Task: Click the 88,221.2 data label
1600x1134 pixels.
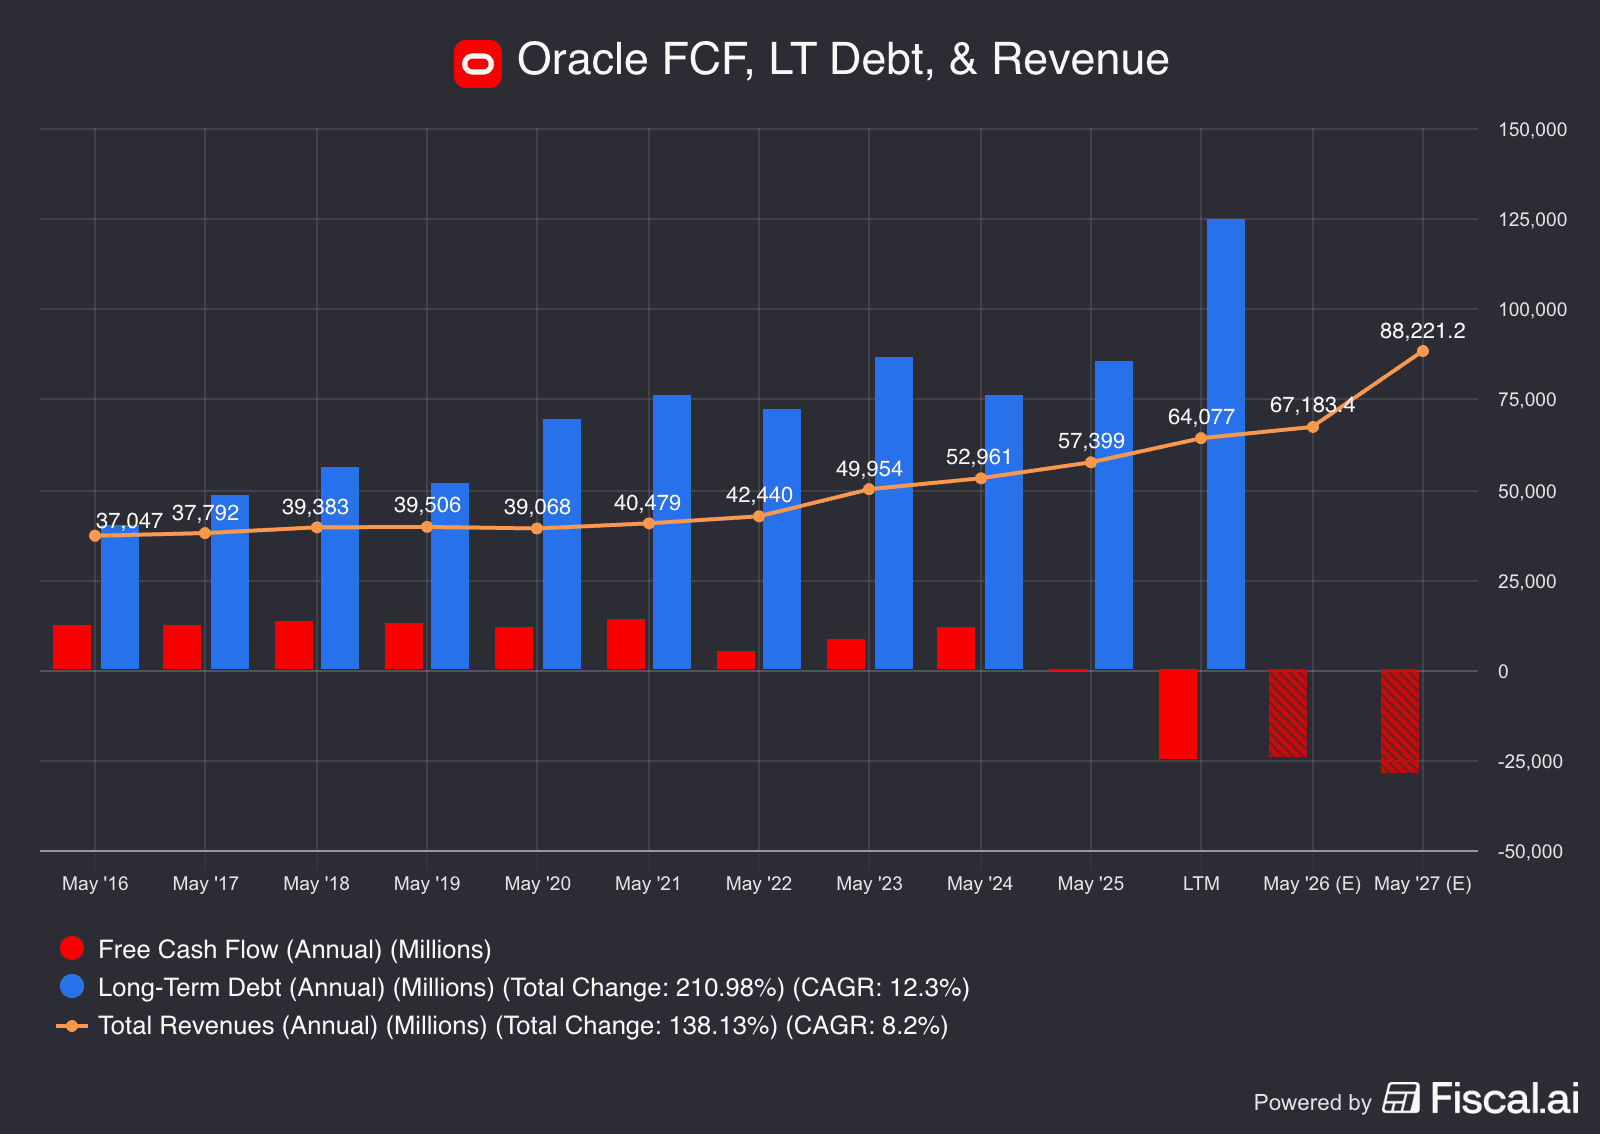Action: point(1421,330)
